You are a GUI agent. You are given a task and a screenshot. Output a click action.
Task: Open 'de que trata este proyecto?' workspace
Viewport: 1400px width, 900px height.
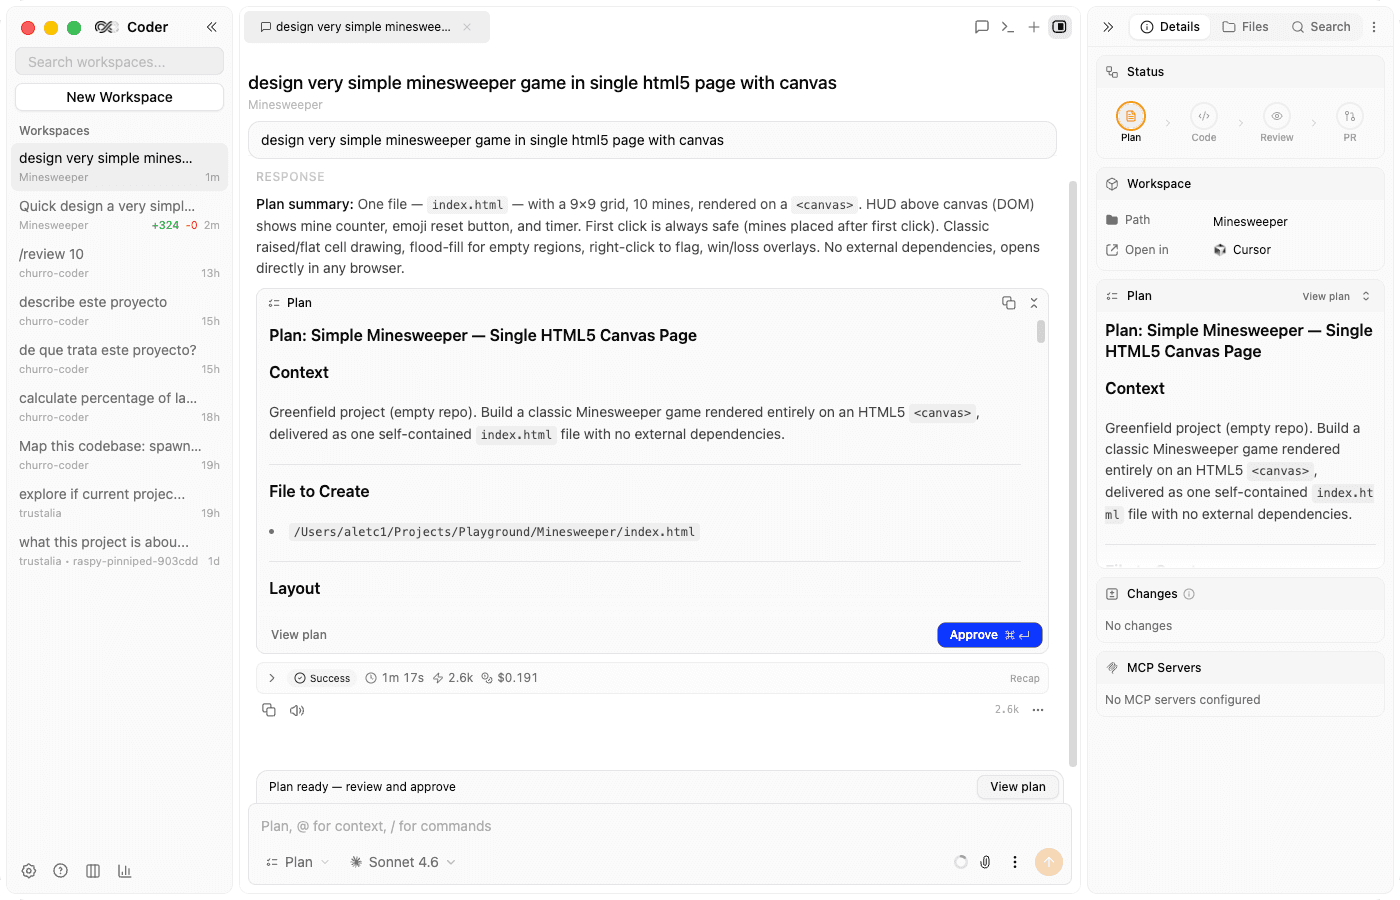pos(120,359)
